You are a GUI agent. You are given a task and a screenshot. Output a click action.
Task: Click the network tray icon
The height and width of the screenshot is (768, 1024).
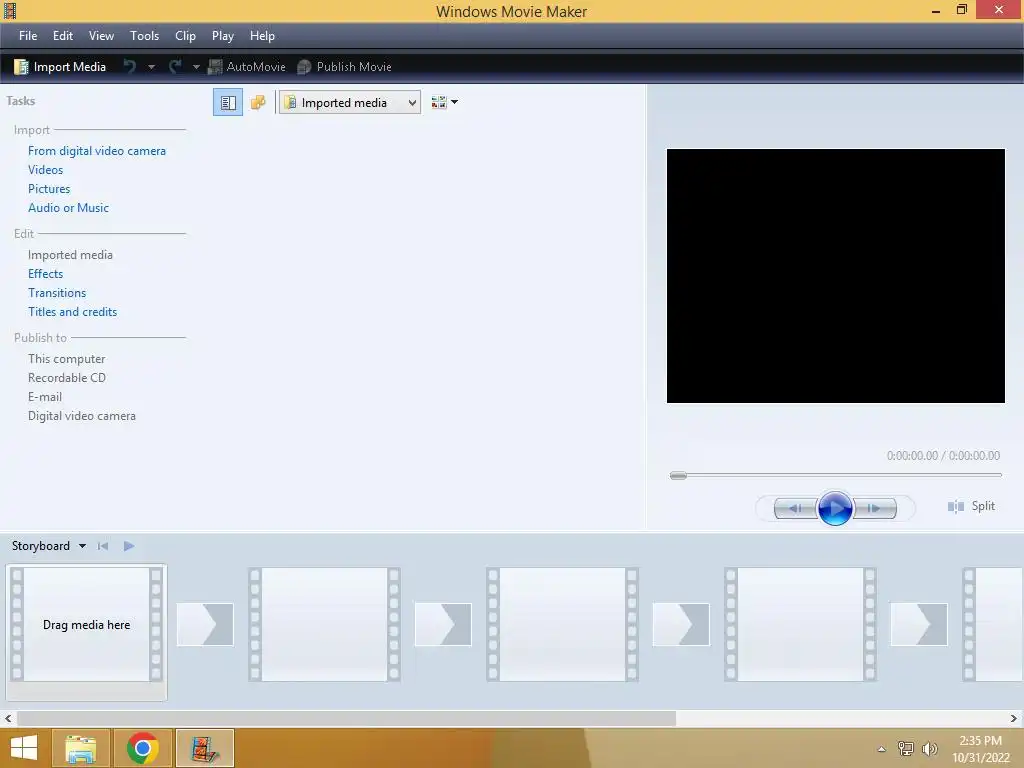coord(906,748)
